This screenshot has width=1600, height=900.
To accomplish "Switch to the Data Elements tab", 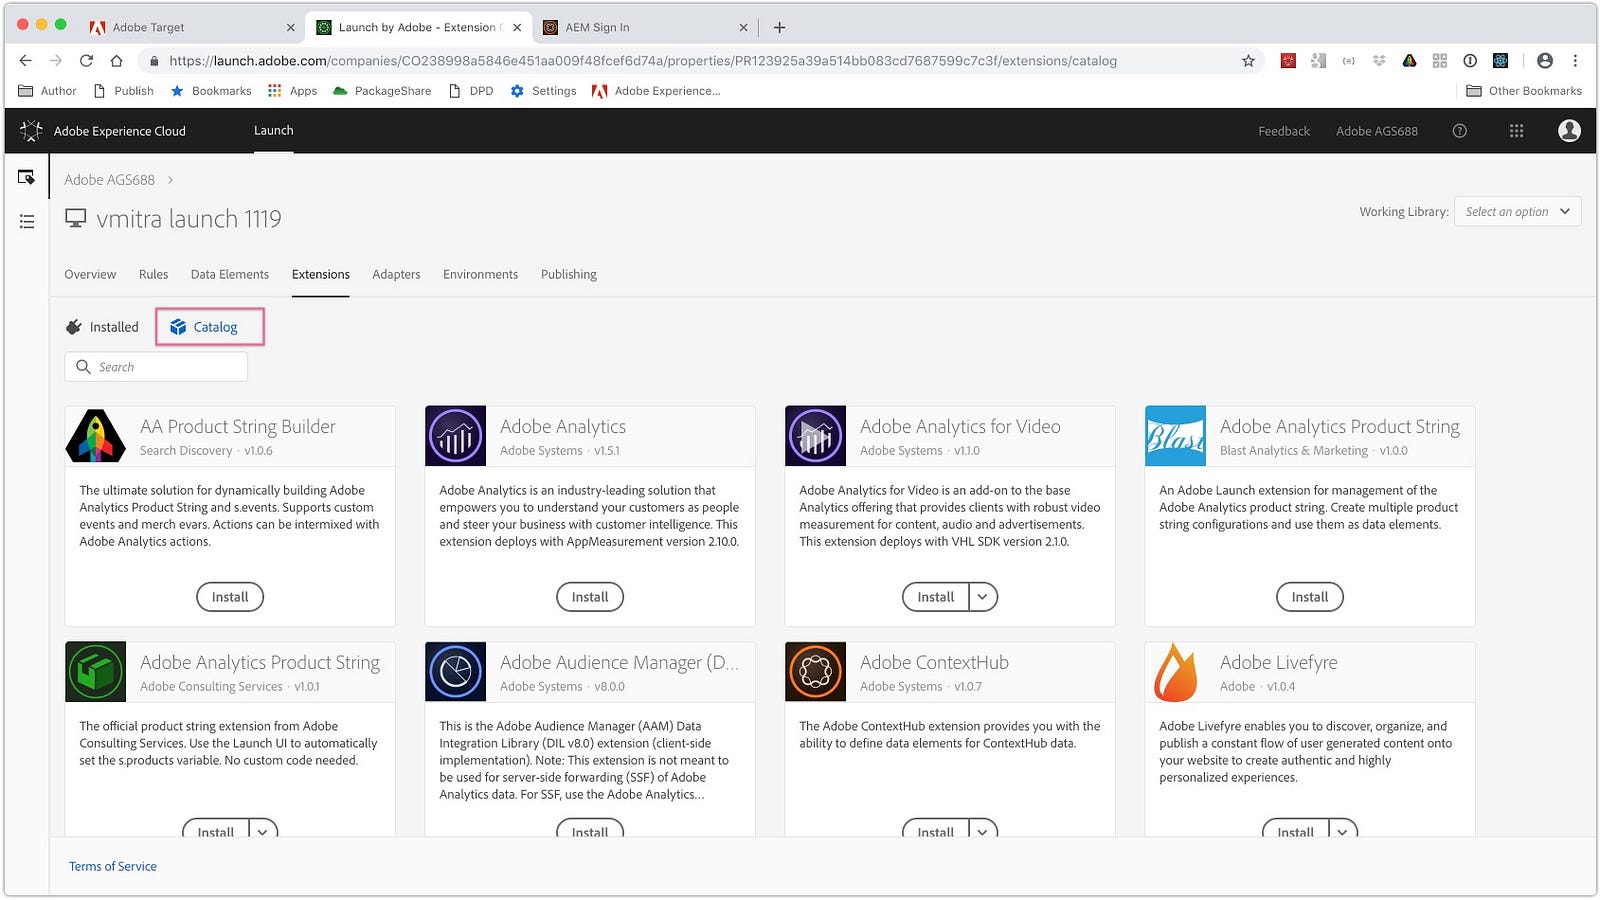I will click(230, 274).
